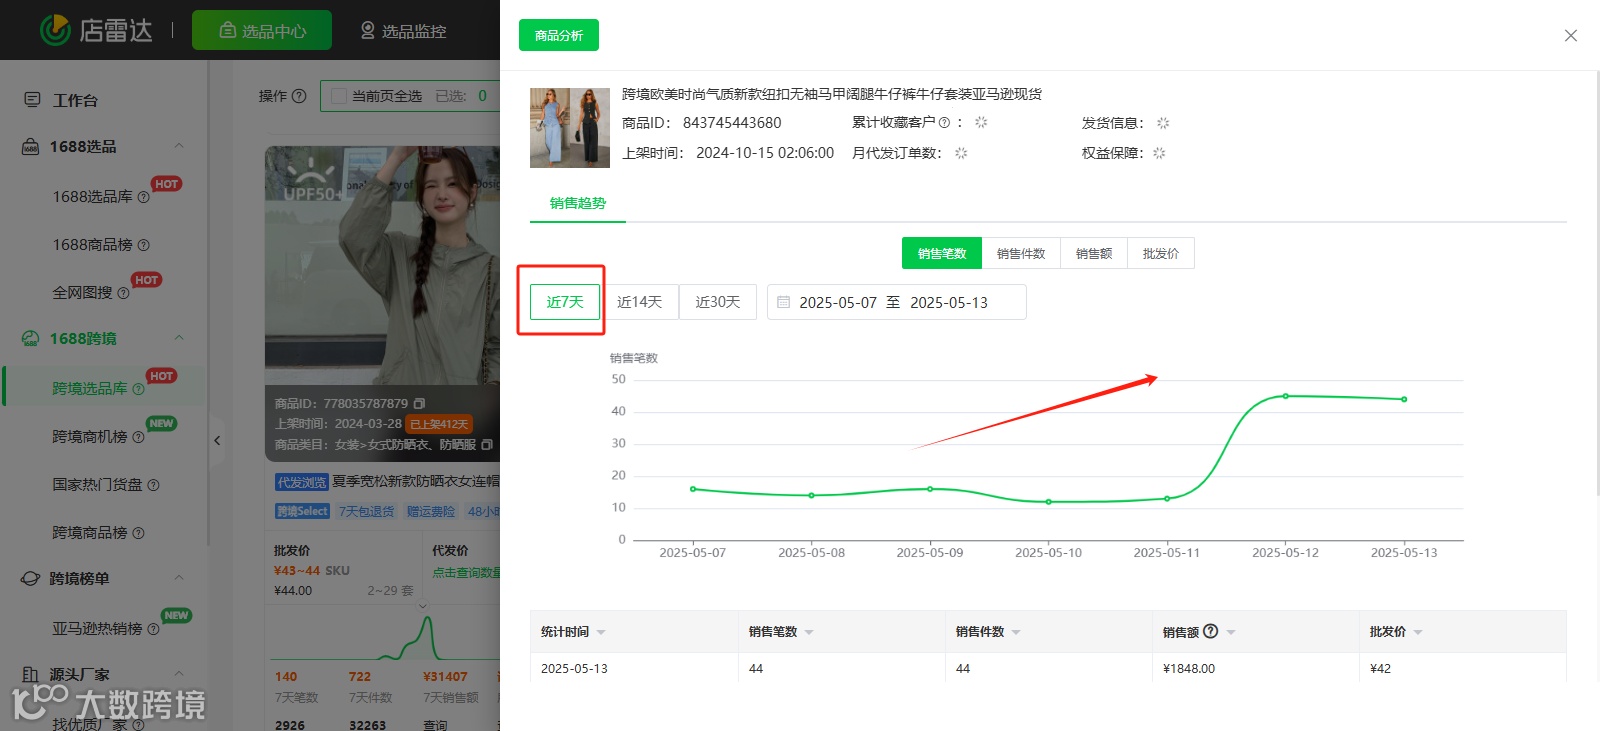Click the 商品分析 green button
The width and height of the screenshot is (1600, 731).
558,35
